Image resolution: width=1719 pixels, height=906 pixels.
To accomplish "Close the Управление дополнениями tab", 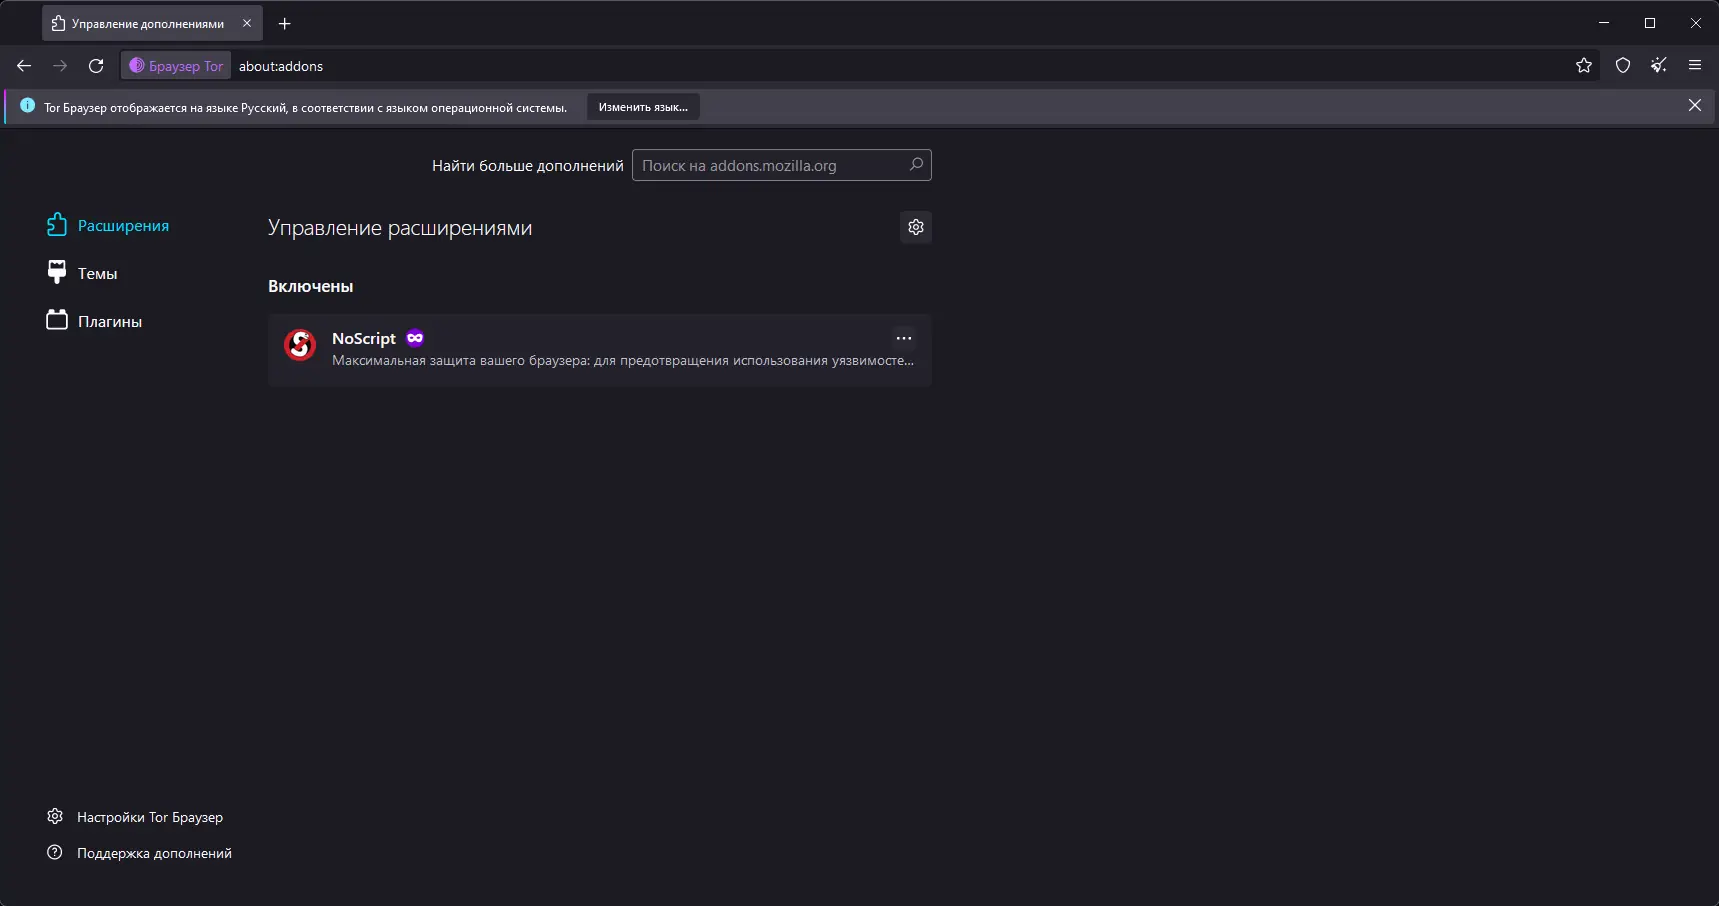I will click(x=247, y=24).
